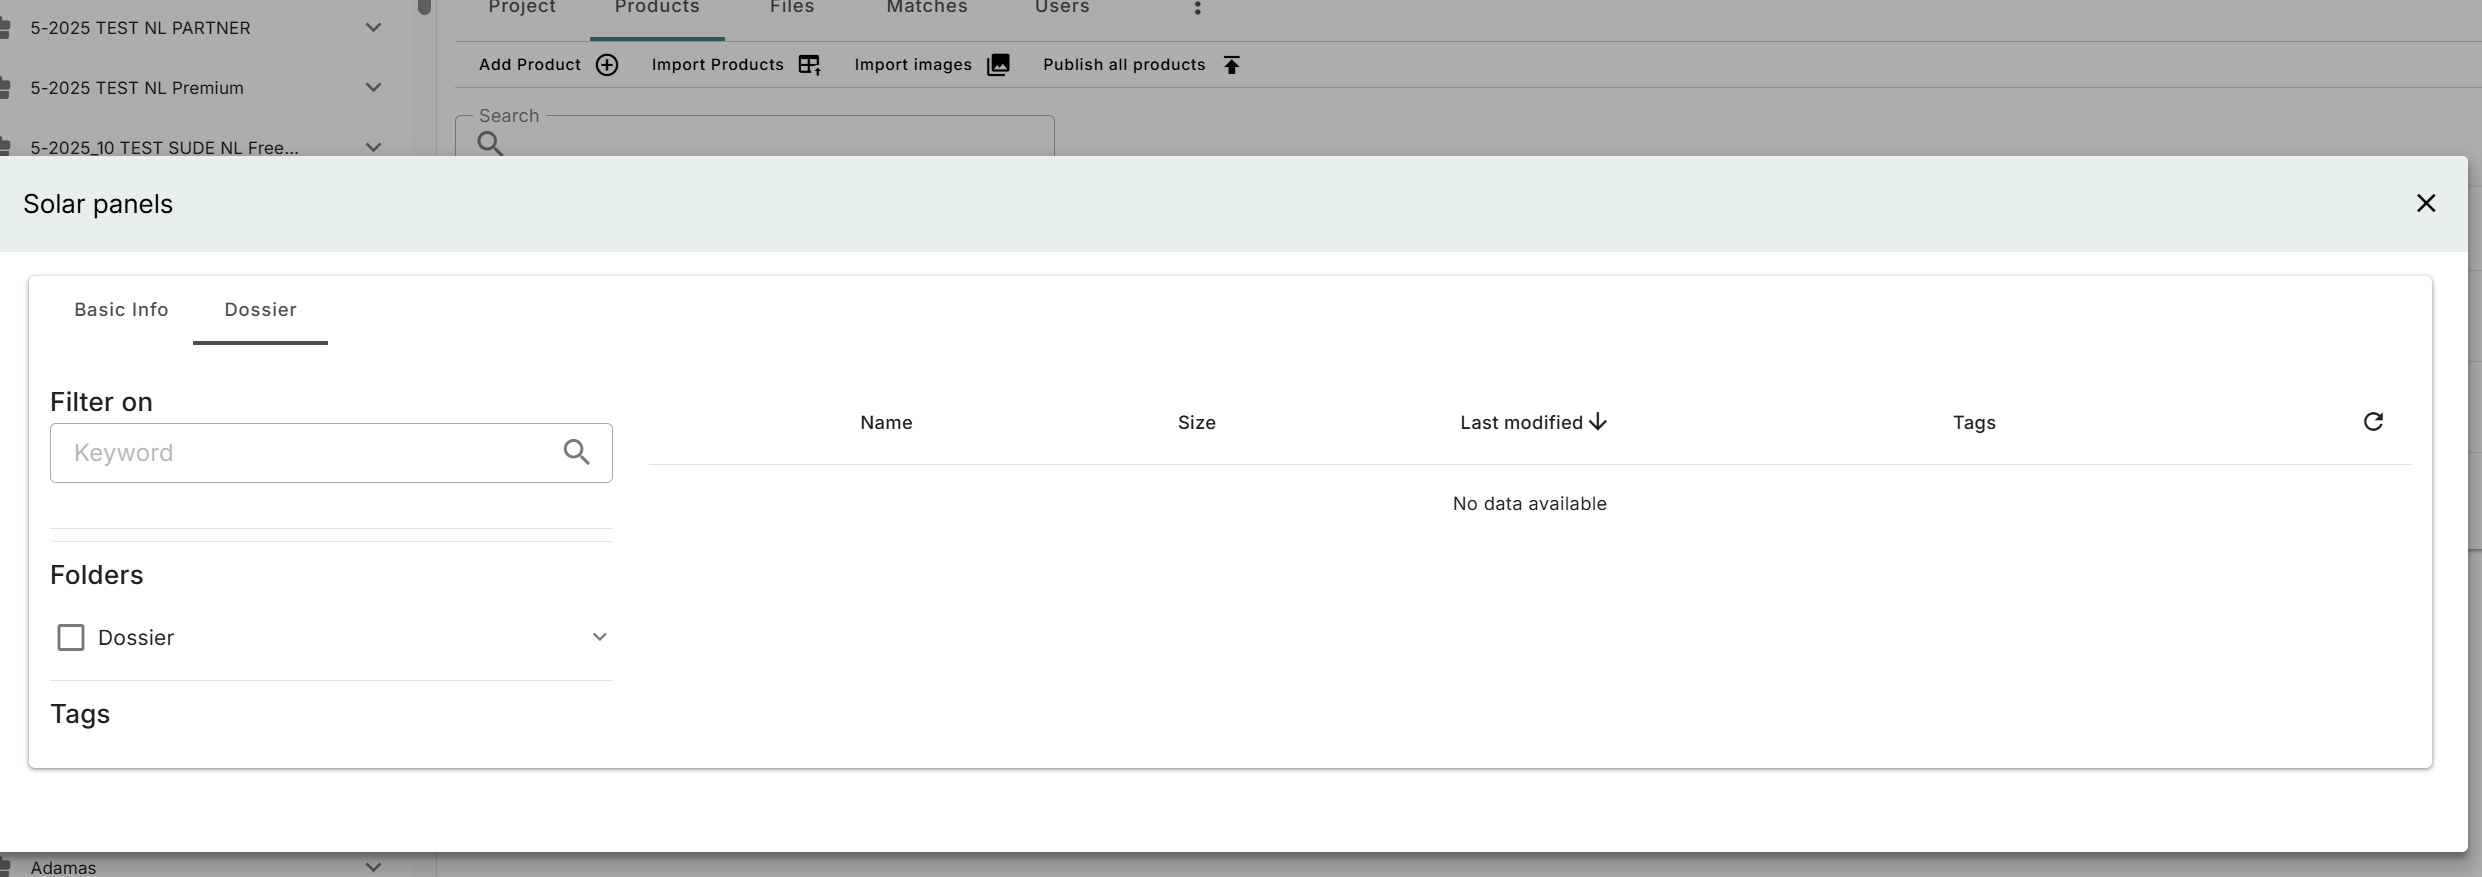Expand 5-2025 TEST NL PARTNER project
The height and width of the screenshot is (877, 2482).
click(373, 28)
